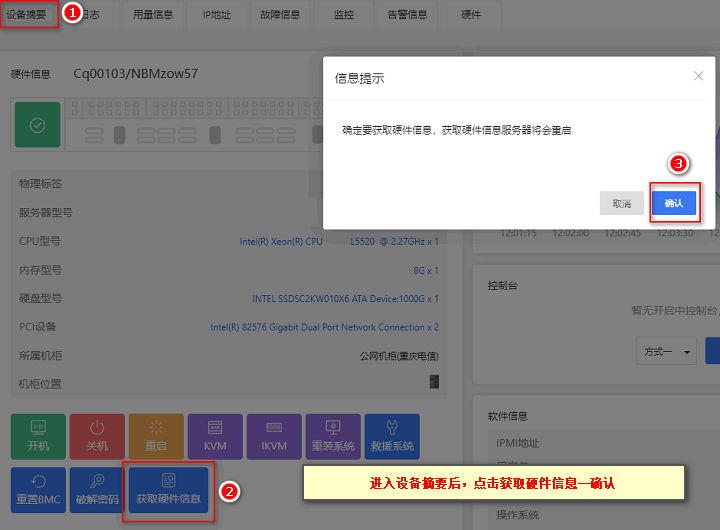Click the 救援系统 rescue system button
Screen dimensions: 720x530
click(392, 436)
